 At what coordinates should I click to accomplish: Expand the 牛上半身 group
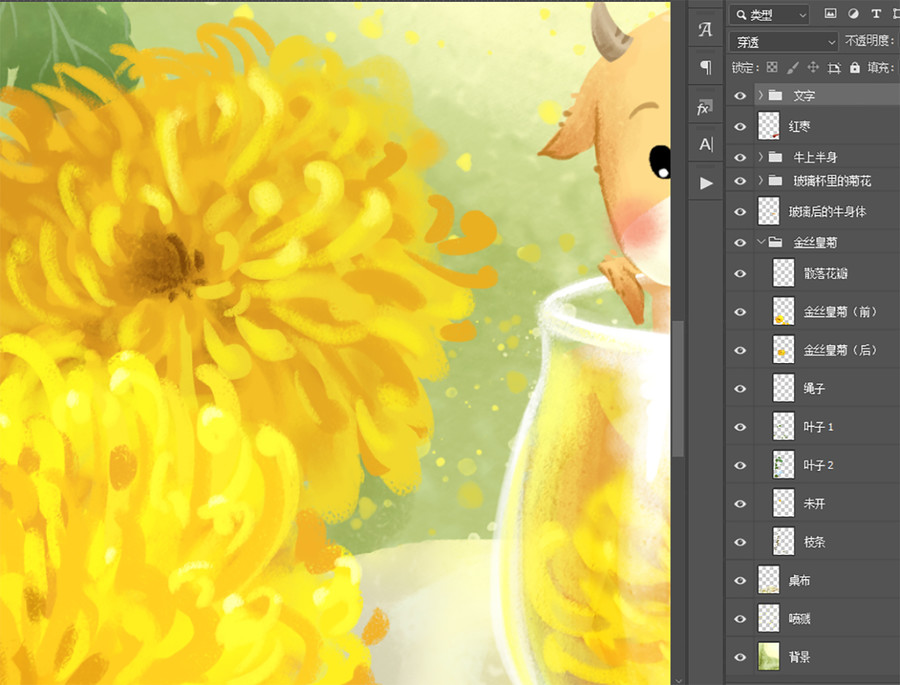tap(761, 157)
